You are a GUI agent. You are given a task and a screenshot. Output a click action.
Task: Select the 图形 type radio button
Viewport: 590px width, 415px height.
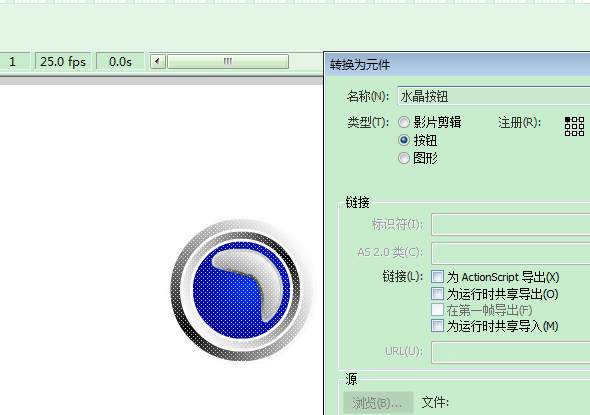(404, 158)
